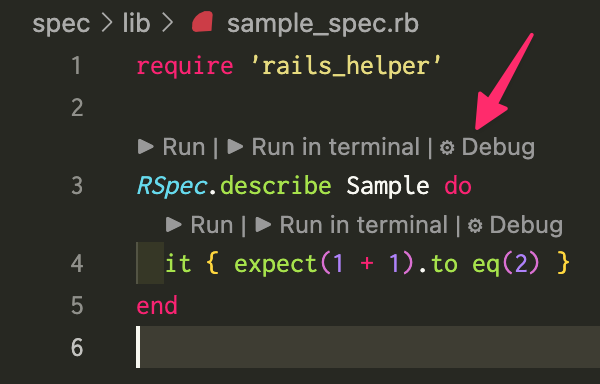Open the lib breadcrumb folder
This screenshot has width=600, height=384.
tap(136, 23)
